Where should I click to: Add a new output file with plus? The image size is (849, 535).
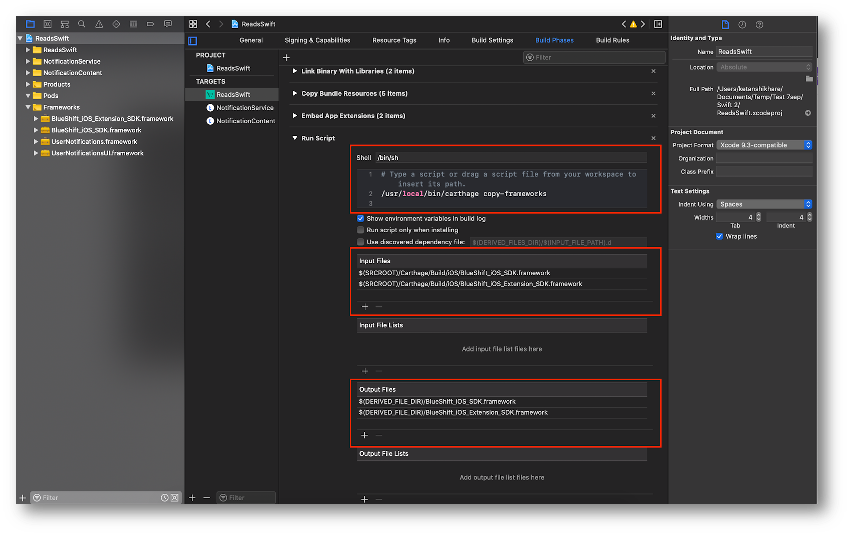364,435
